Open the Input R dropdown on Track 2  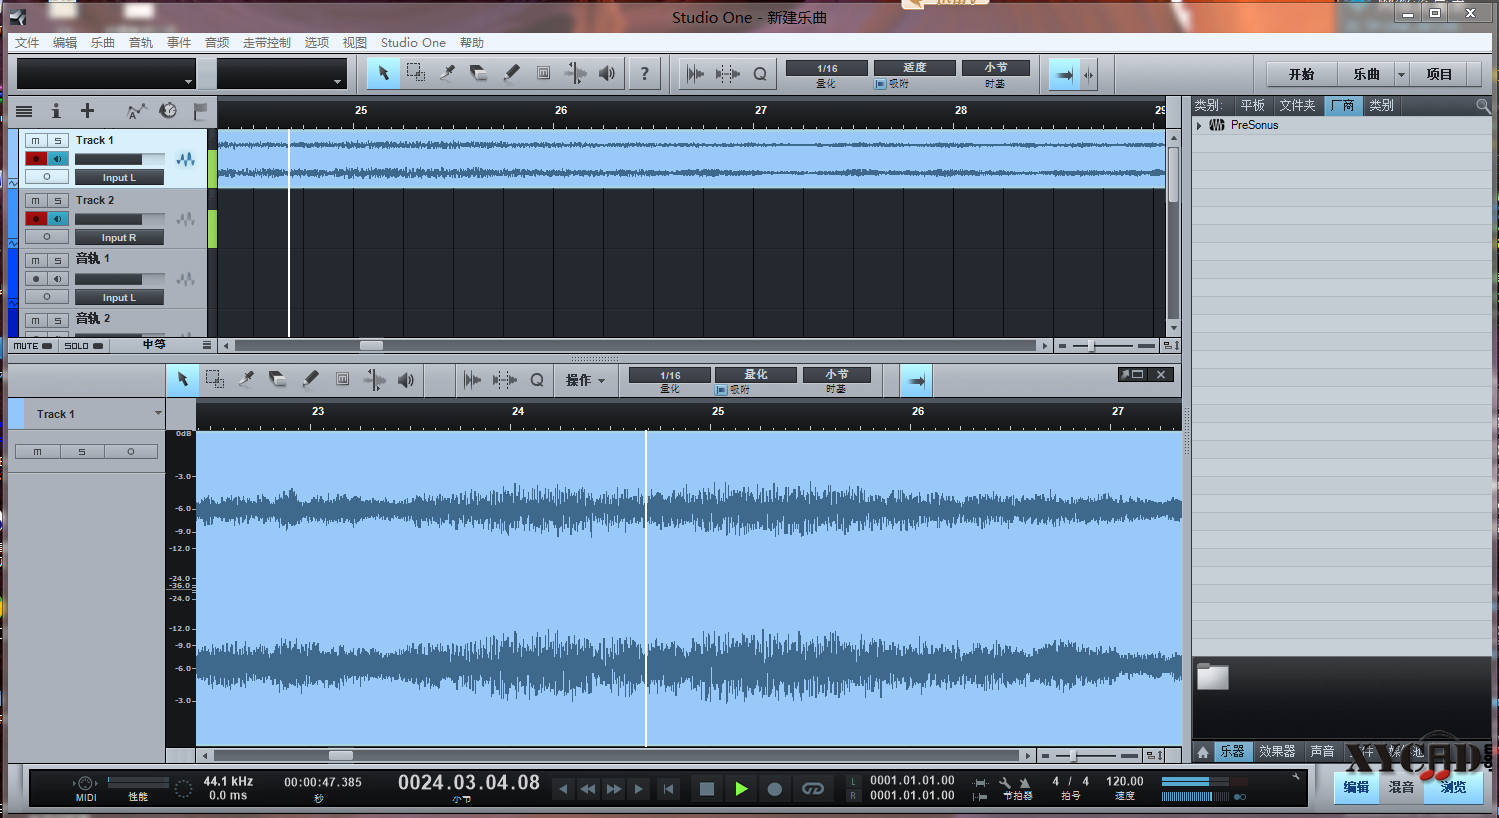point(119,237)
